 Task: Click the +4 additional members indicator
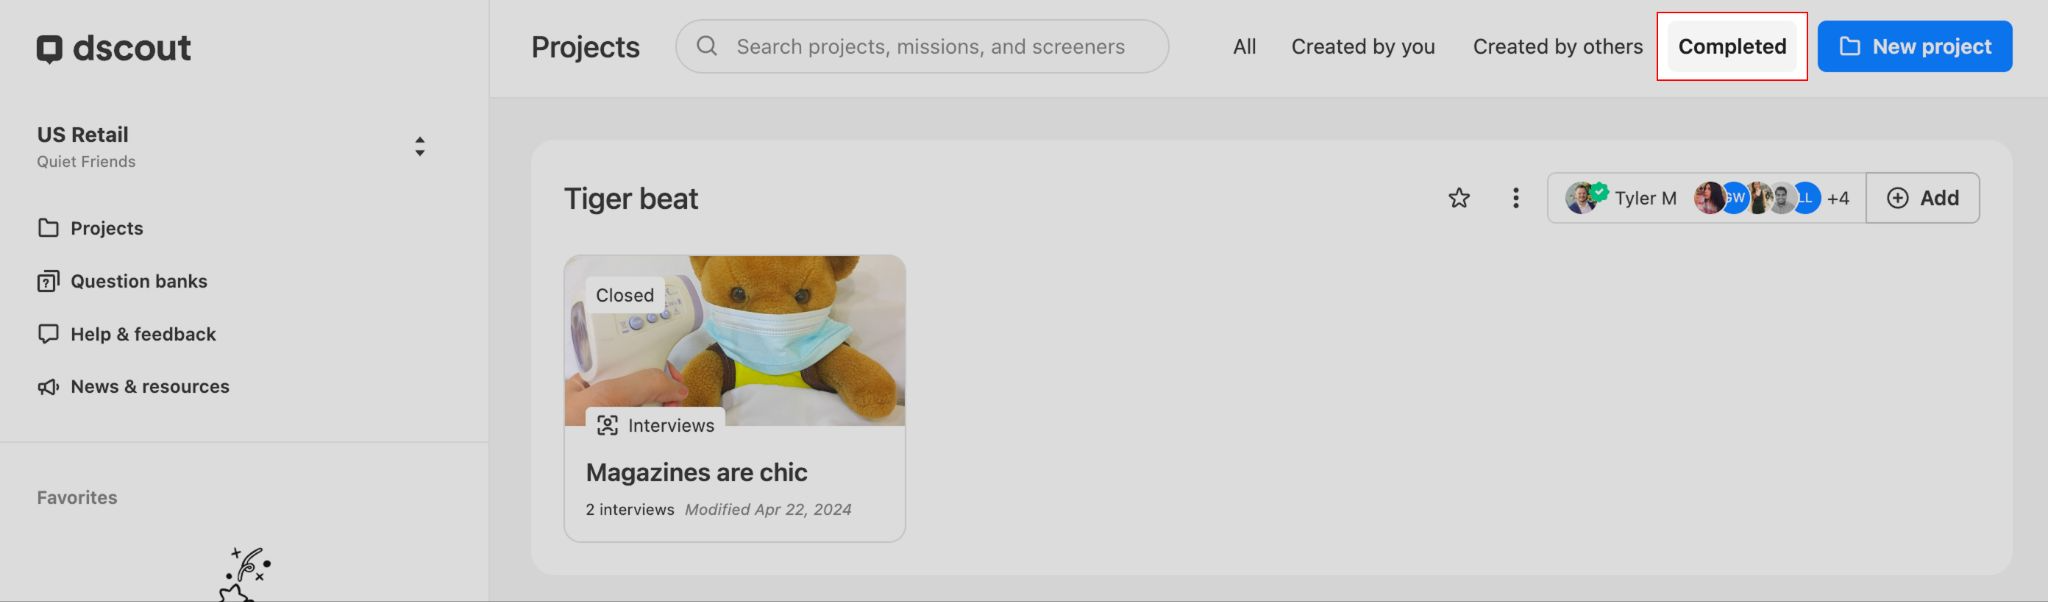1838,198
